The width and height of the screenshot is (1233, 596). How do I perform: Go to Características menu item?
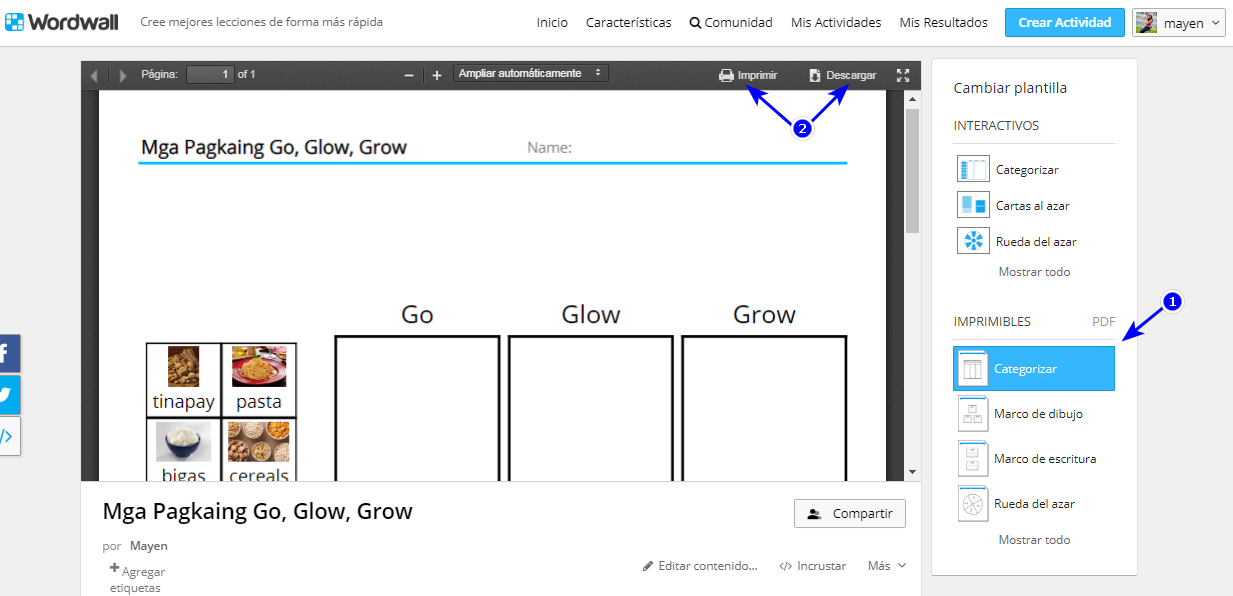[x=628, y=23]
